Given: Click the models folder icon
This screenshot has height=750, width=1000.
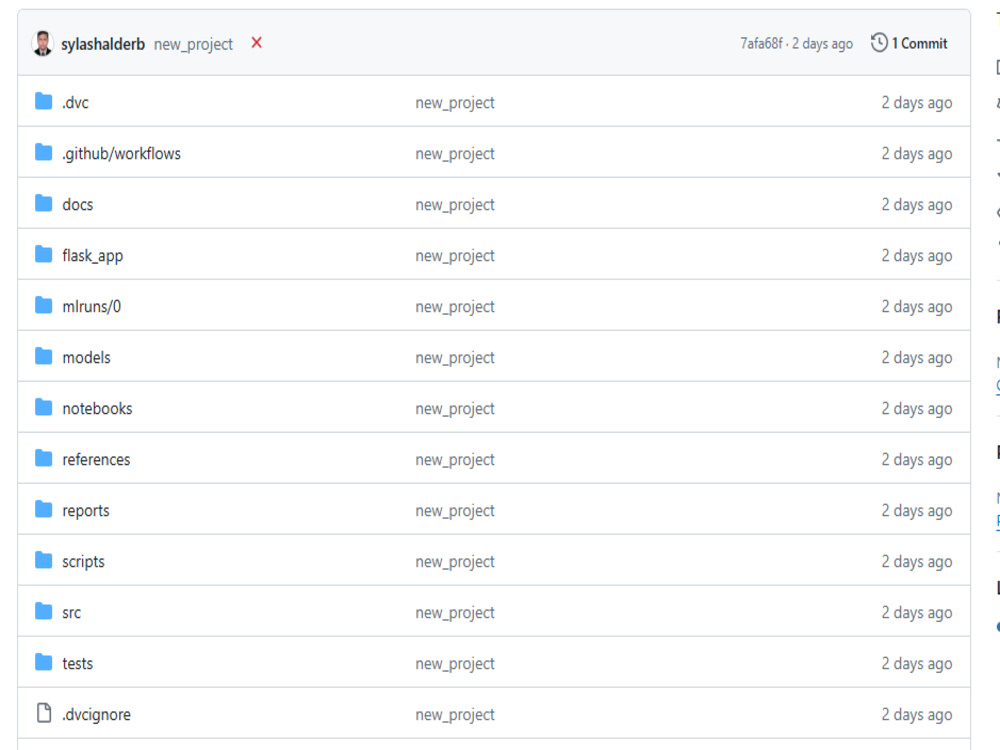Looking at the screenshot, I should click(43, 357).
